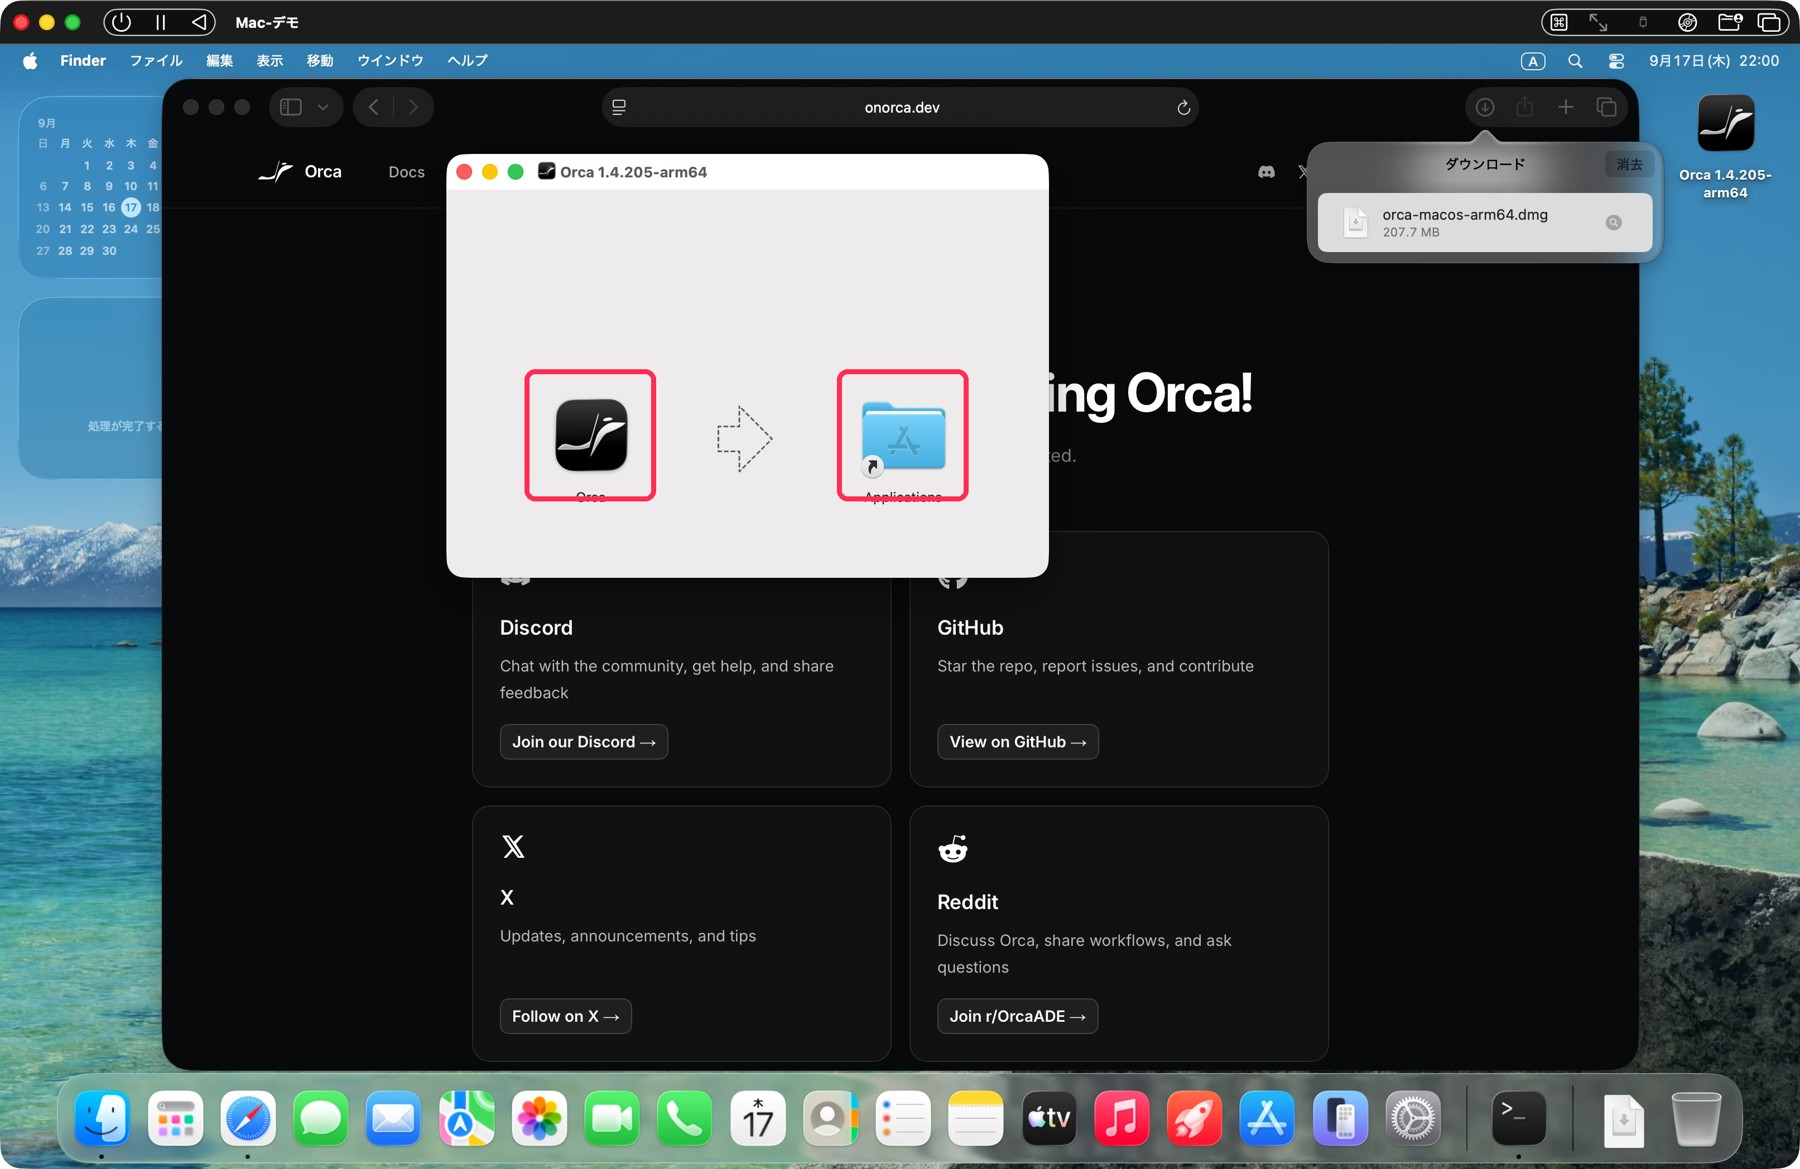This screenshot has height=1169, width=1800.
Task: Open Control Center in the menu bar
Action: [1616, 61]
